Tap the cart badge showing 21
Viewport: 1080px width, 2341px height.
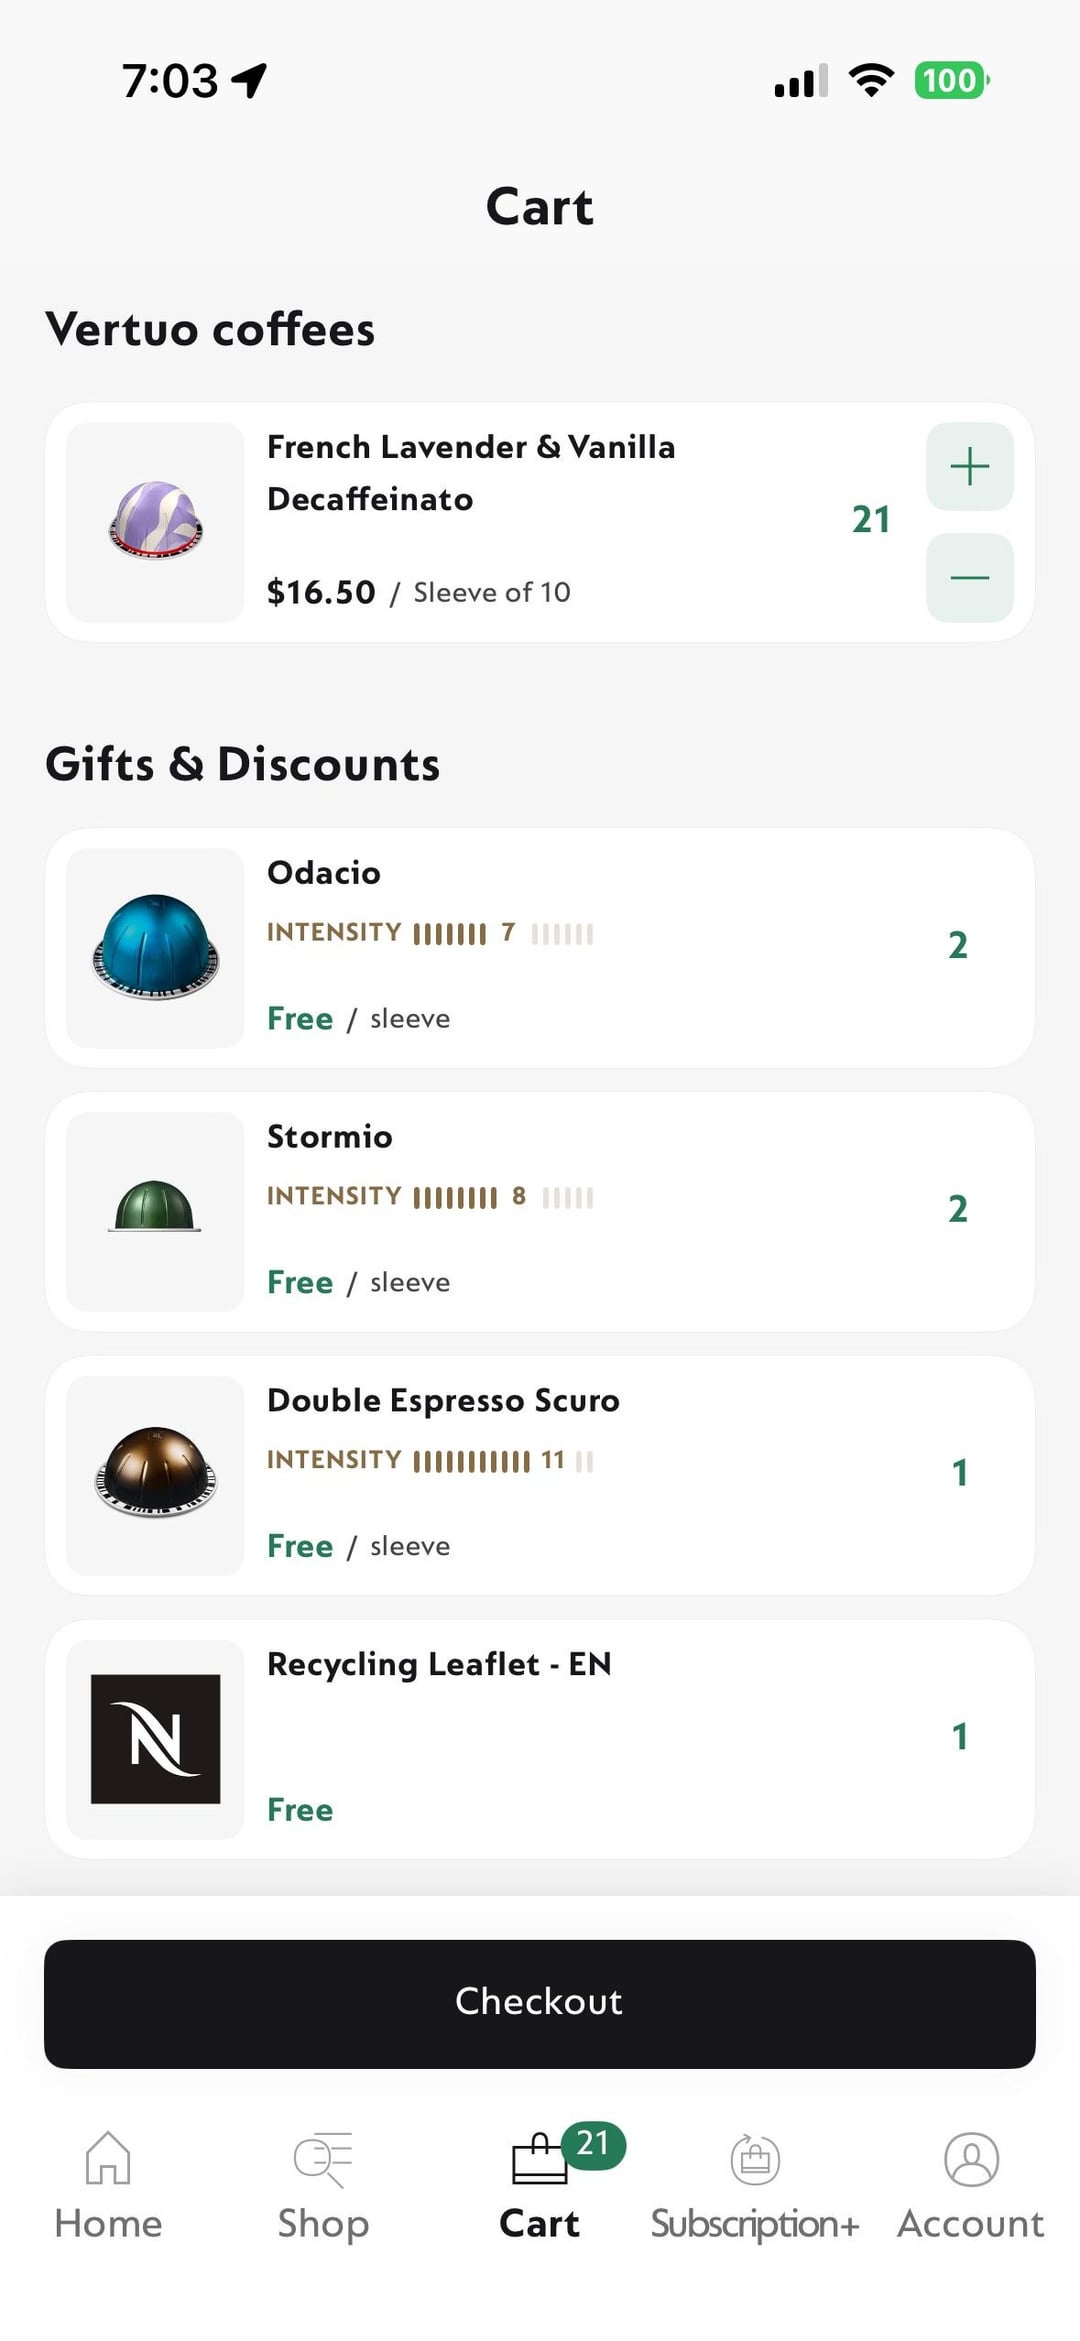pyautogui.click(x=593, y=2143)
